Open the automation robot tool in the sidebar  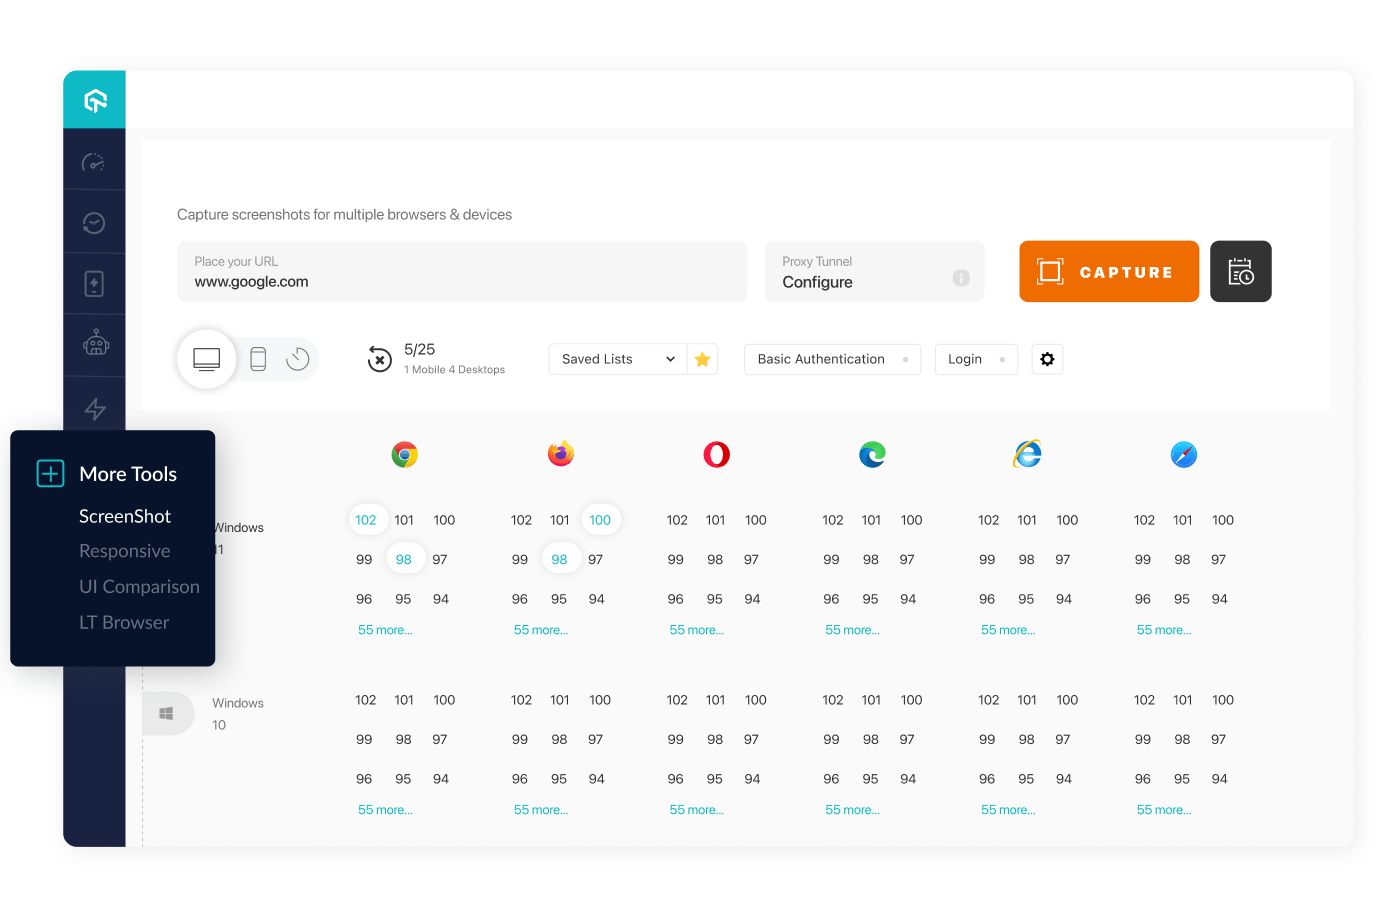(94, 344)
